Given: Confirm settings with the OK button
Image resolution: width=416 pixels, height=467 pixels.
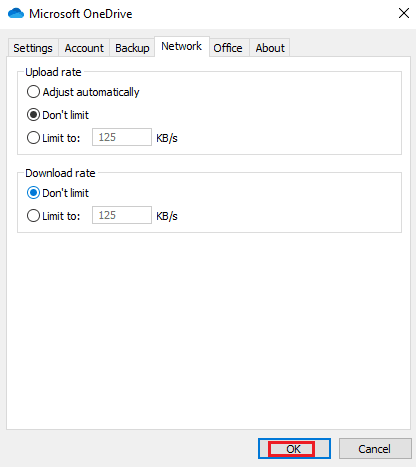Looking at the screenshot, I should pyautogui.click(x=294, y=449).
